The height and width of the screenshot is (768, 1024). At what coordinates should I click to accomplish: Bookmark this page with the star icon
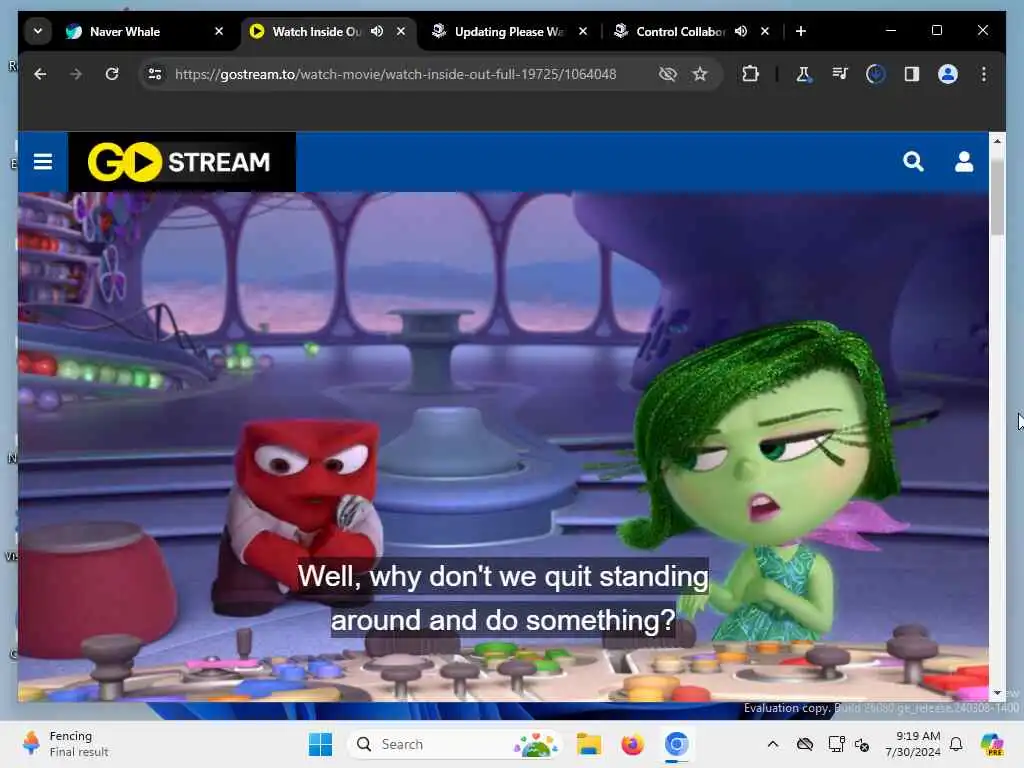click(700, 74)
